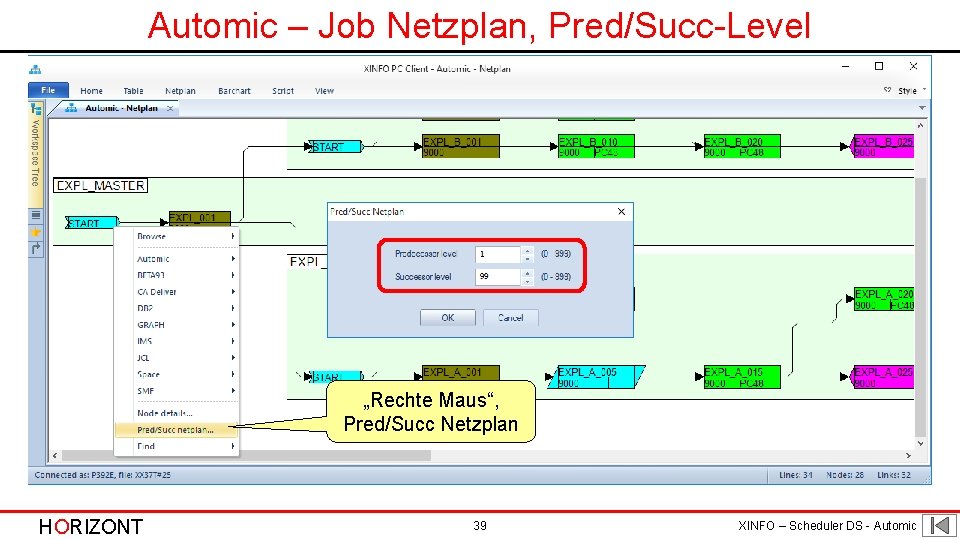Click the Predecessor level input field
This screenshot has height=540, width=960.
click(498, 254)
